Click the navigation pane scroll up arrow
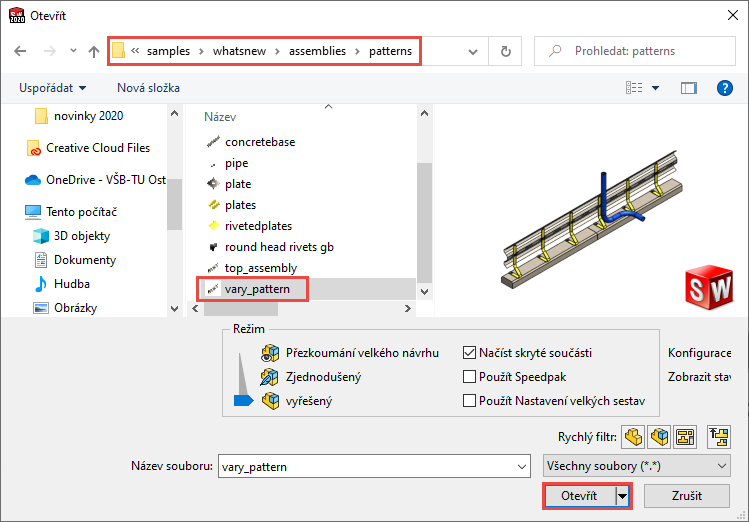Viewport: 749px width, 522px height. tap(174, 114)
